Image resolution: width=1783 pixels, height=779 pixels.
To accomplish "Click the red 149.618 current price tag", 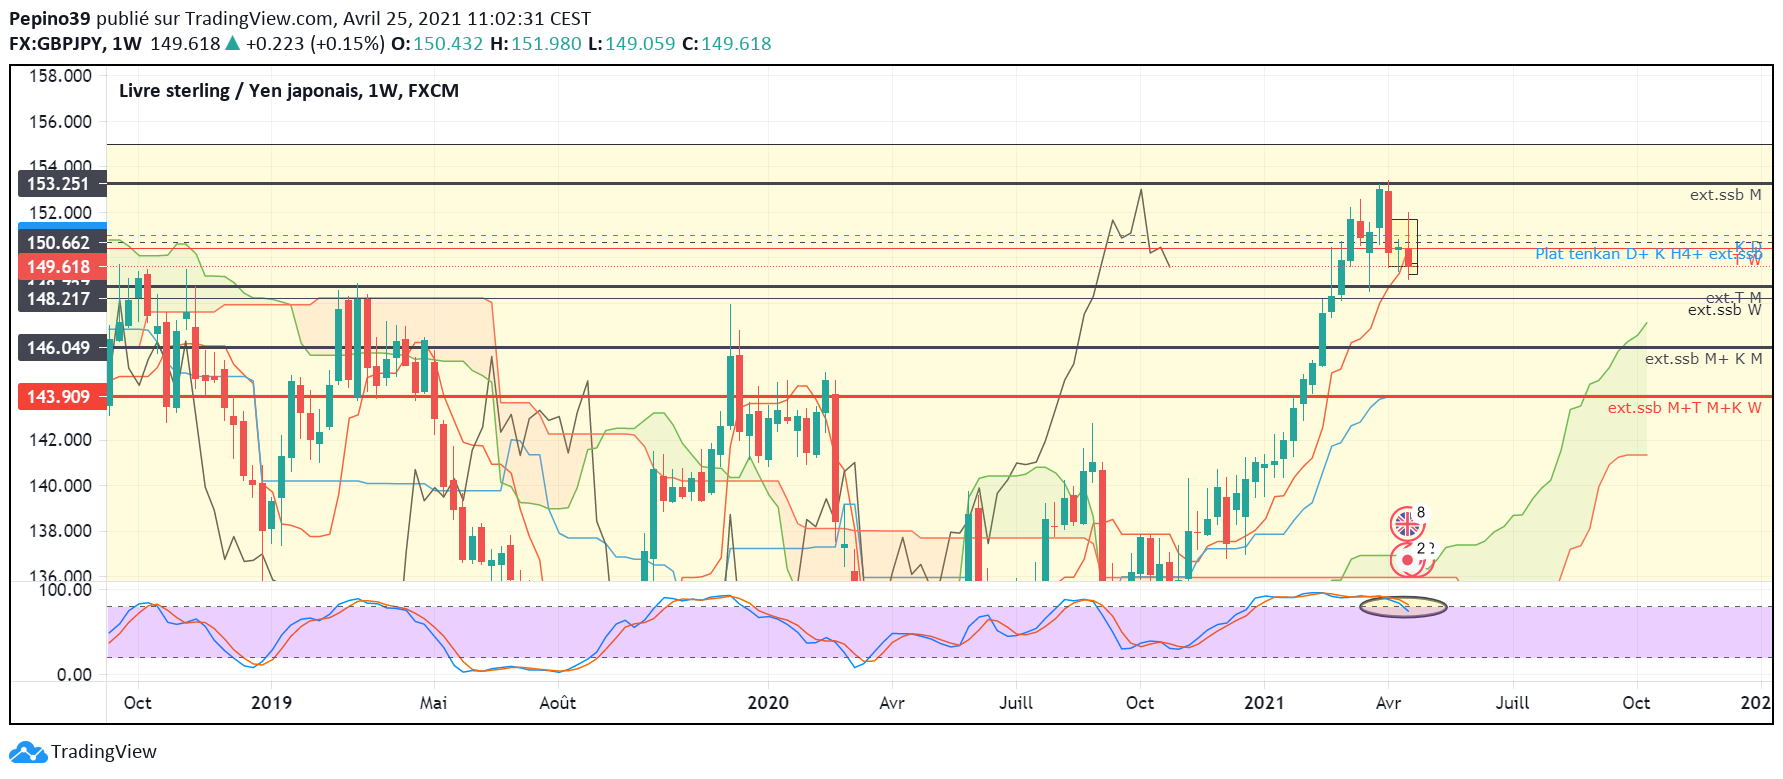I will click(x=62, y=267).
